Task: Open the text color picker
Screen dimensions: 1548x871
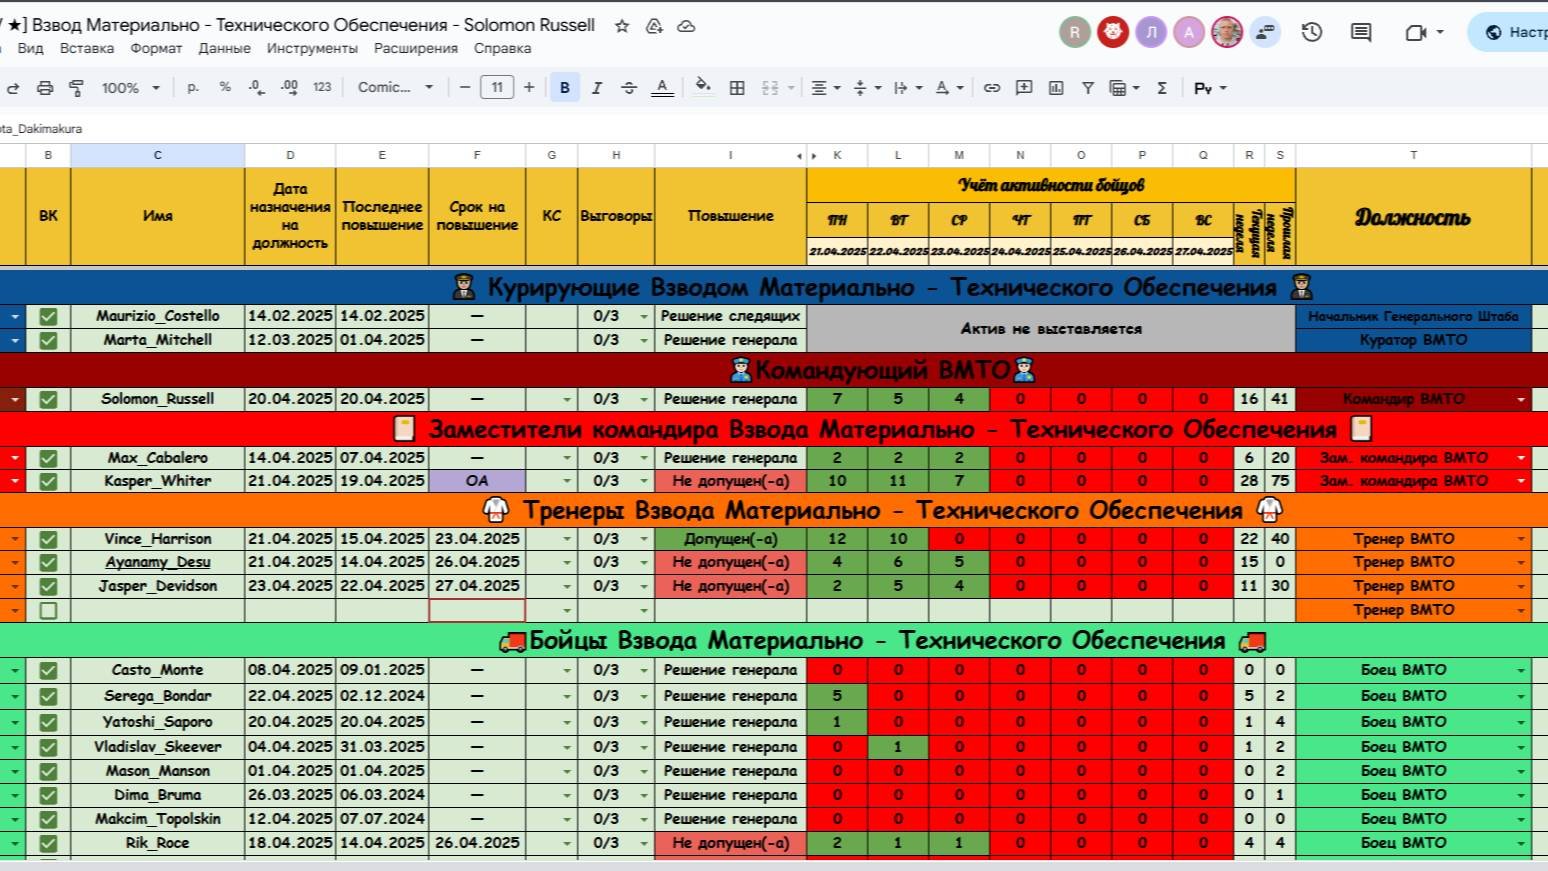Action: point(662,88)
